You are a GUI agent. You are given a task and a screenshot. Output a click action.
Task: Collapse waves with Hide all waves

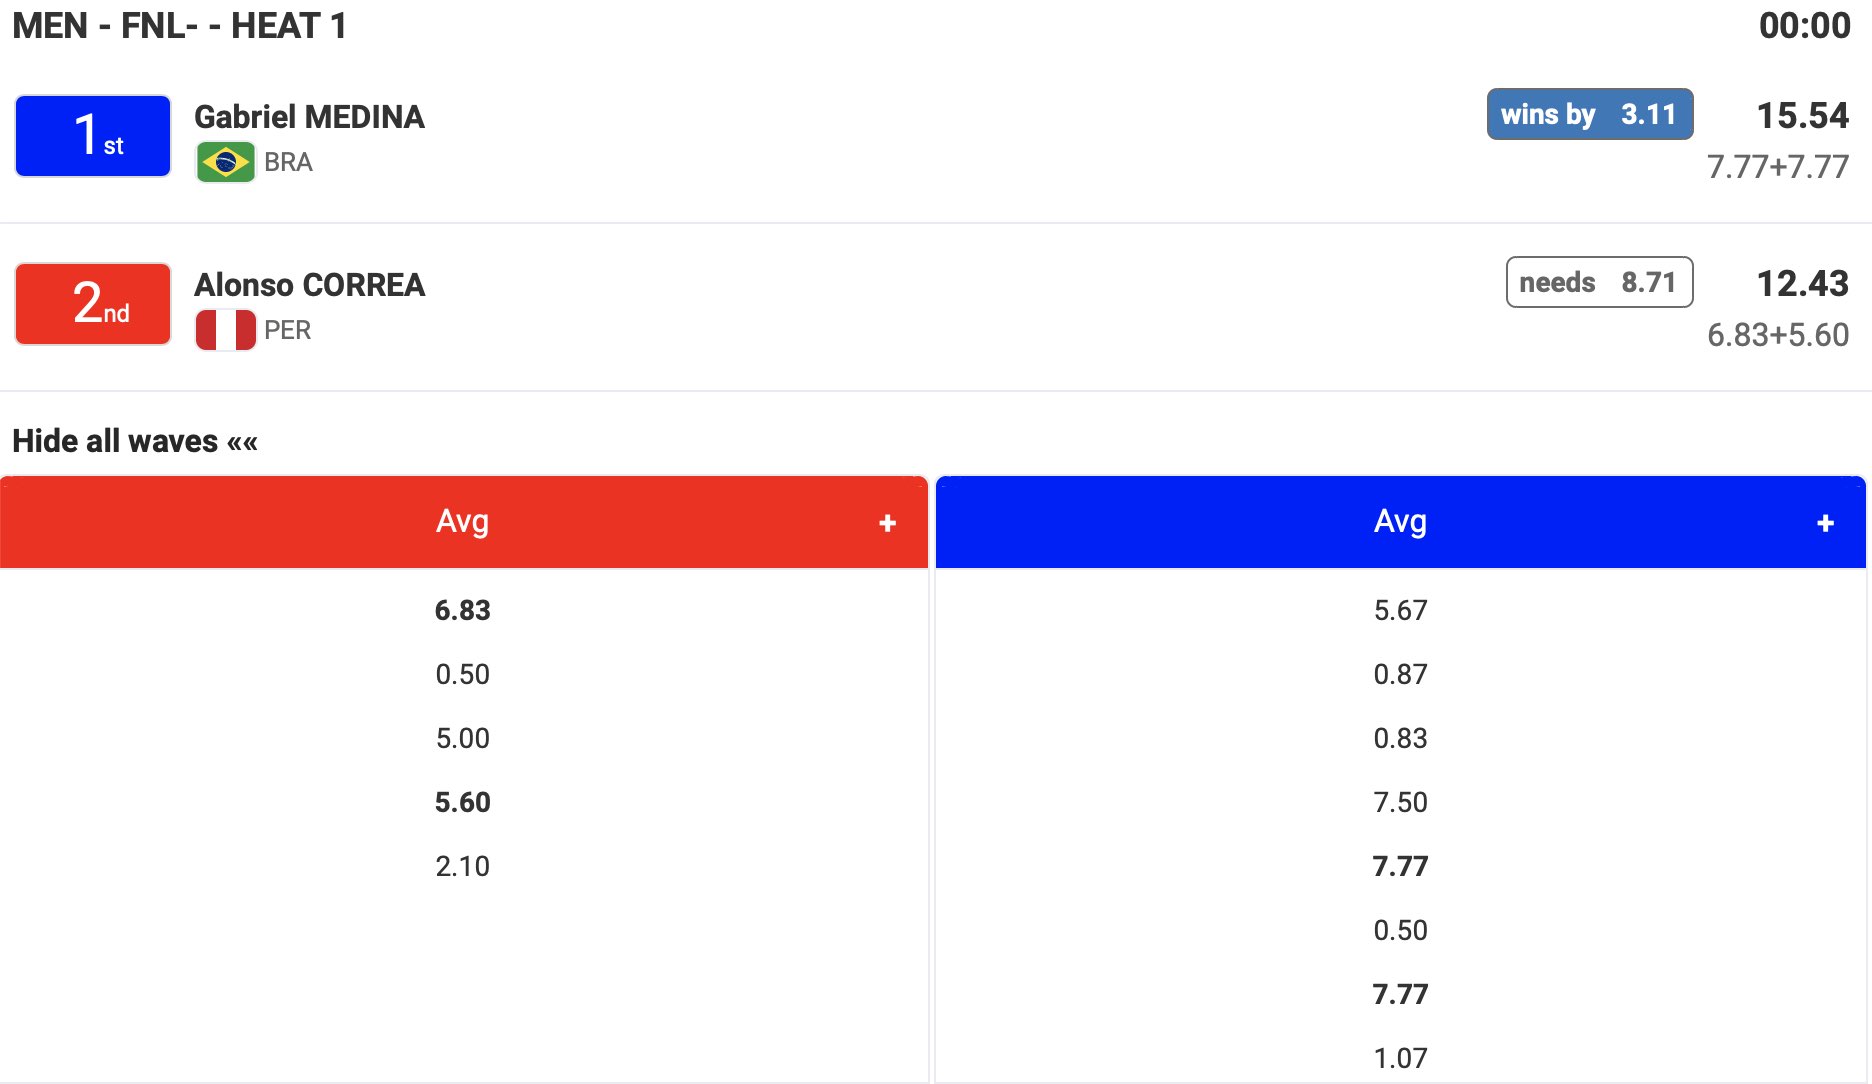(135, 441)
